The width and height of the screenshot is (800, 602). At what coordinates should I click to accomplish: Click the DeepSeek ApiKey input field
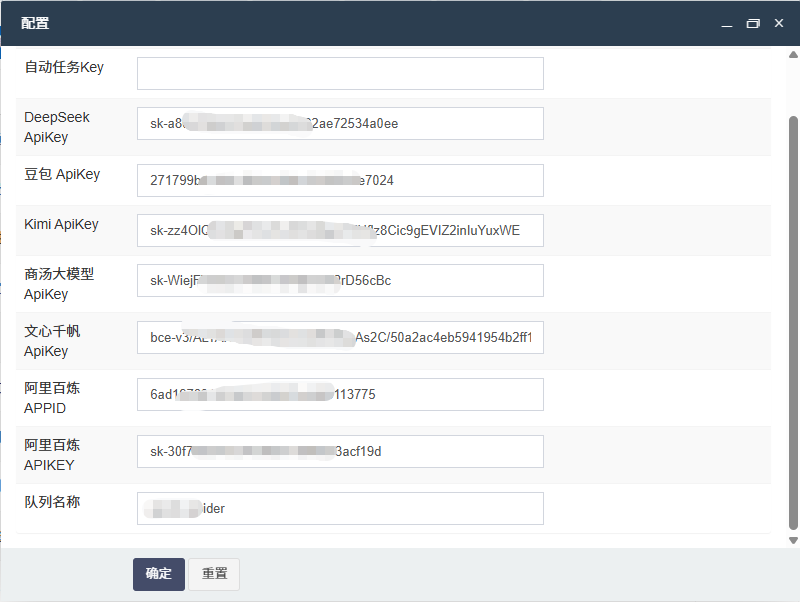pos(340,123)
